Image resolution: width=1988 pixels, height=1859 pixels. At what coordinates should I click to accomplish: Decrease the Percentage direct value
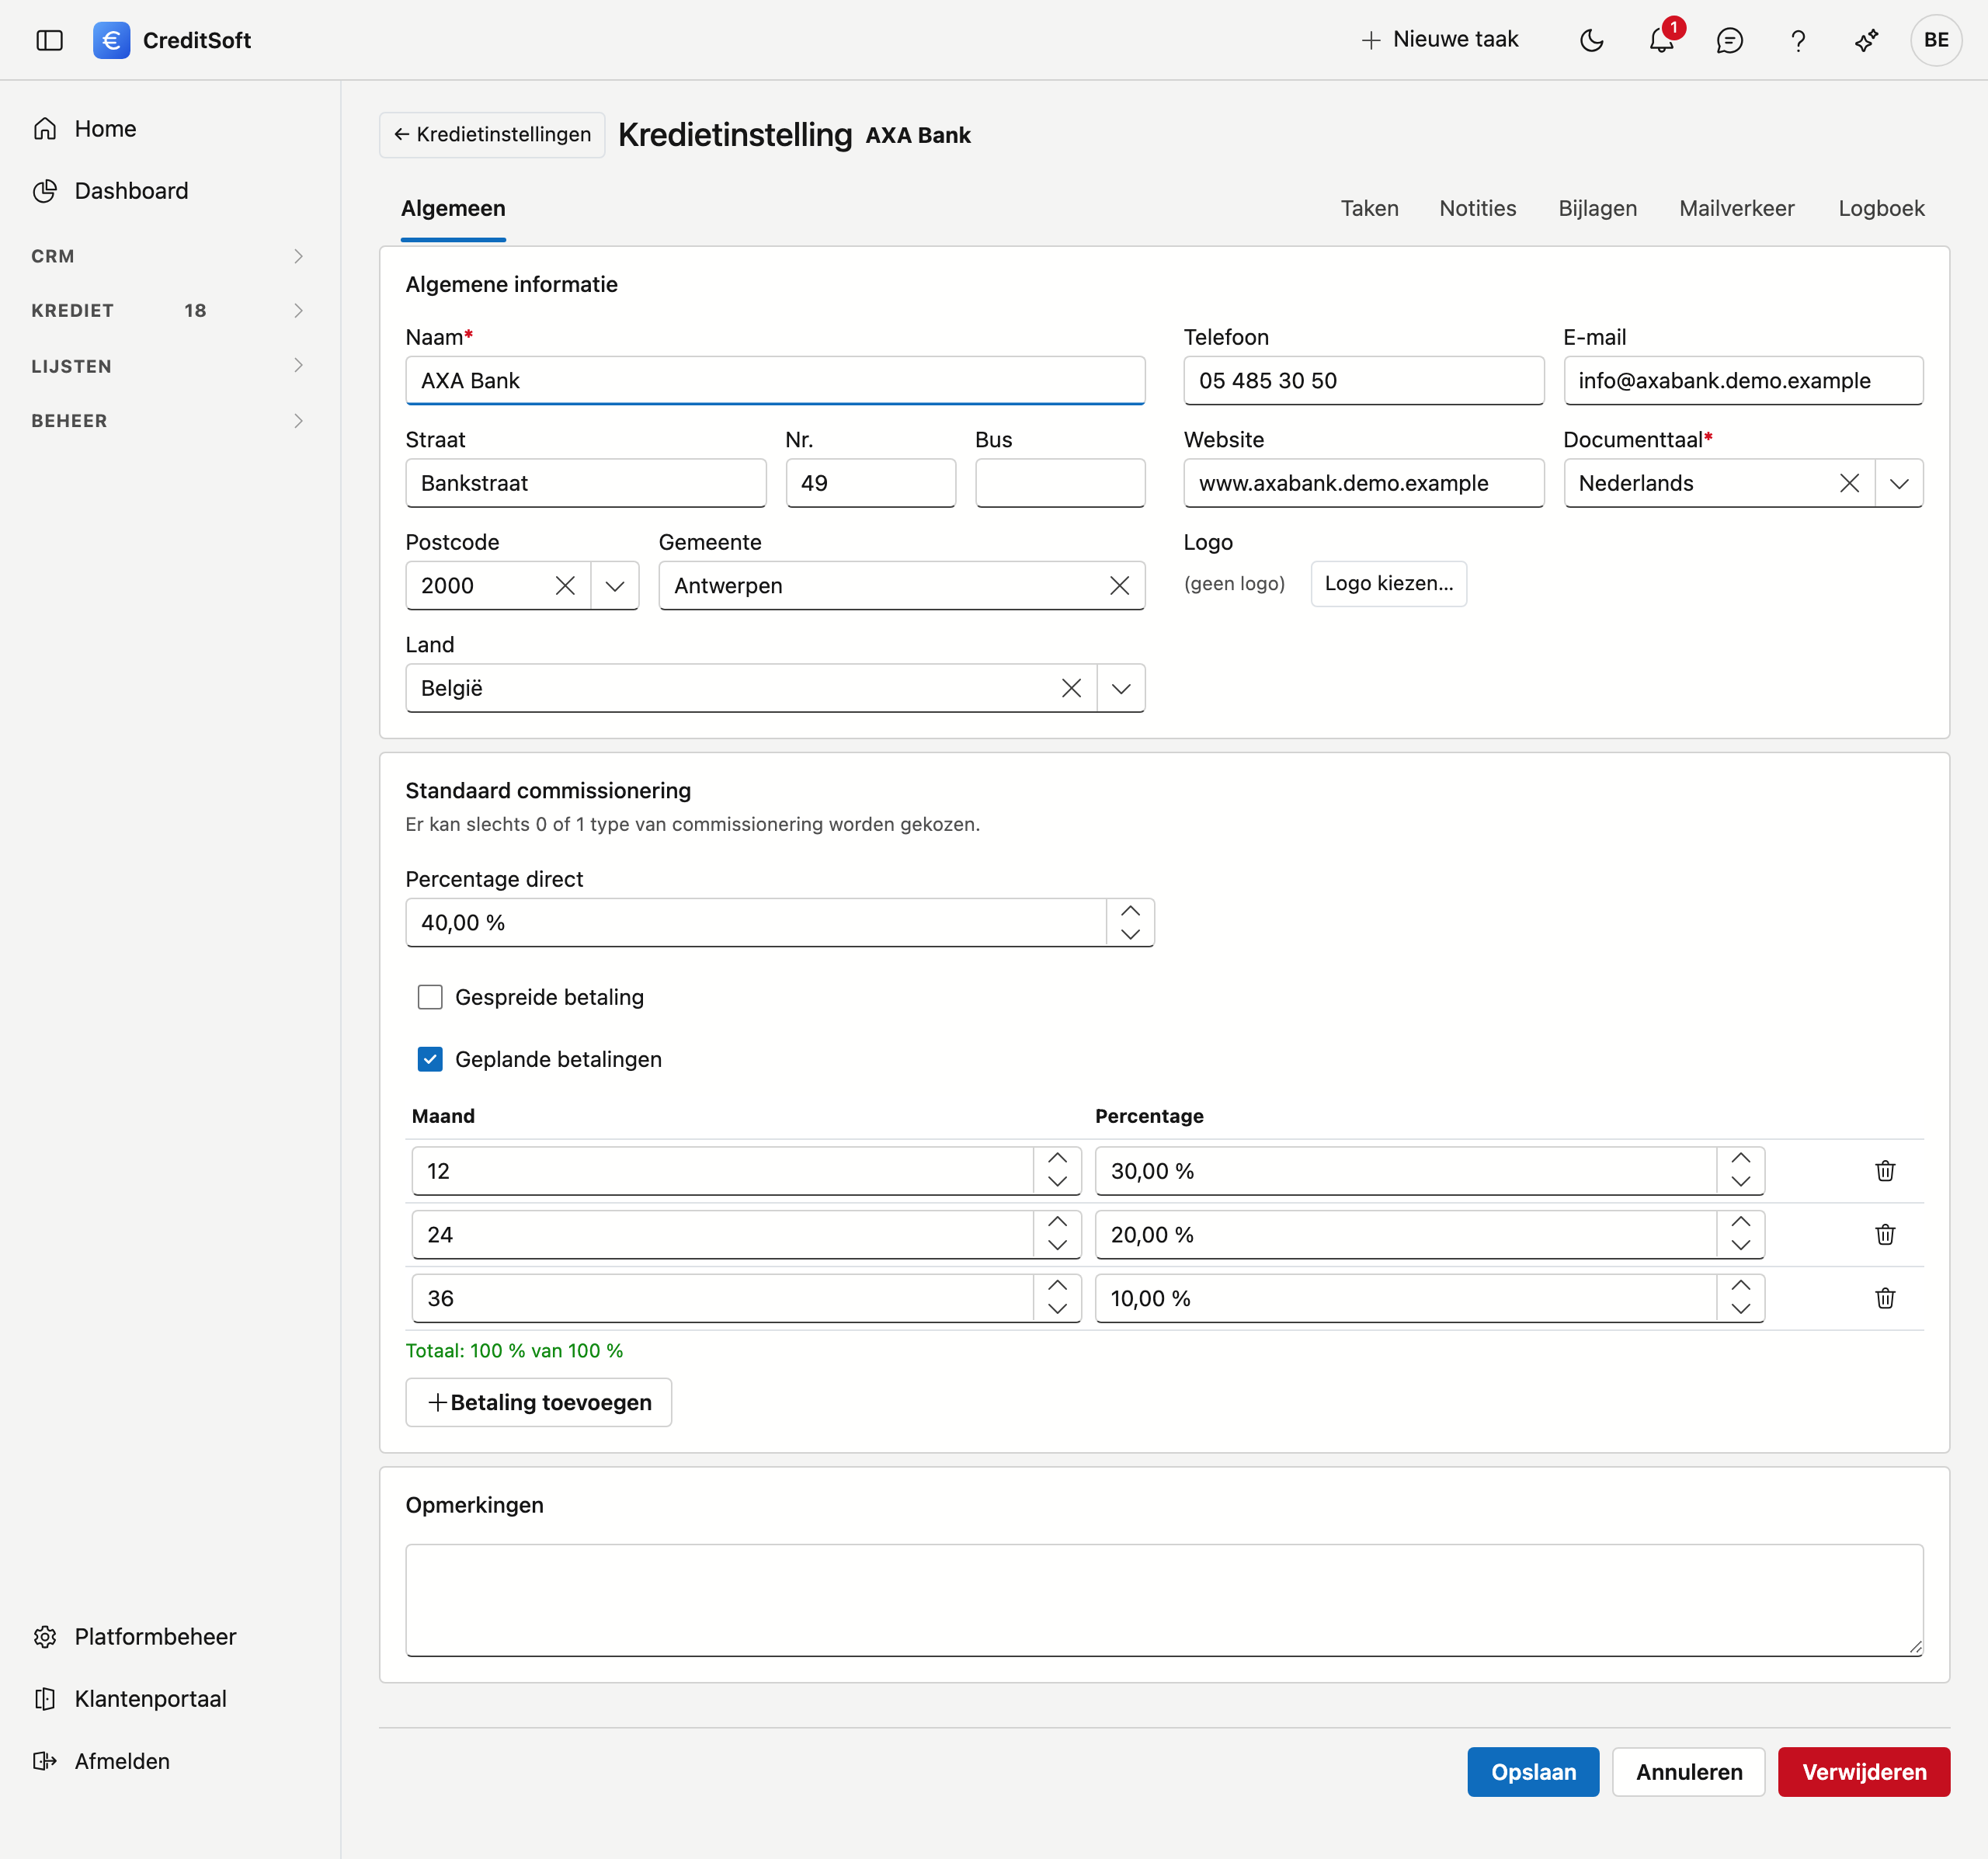[x=1130, y=934]
